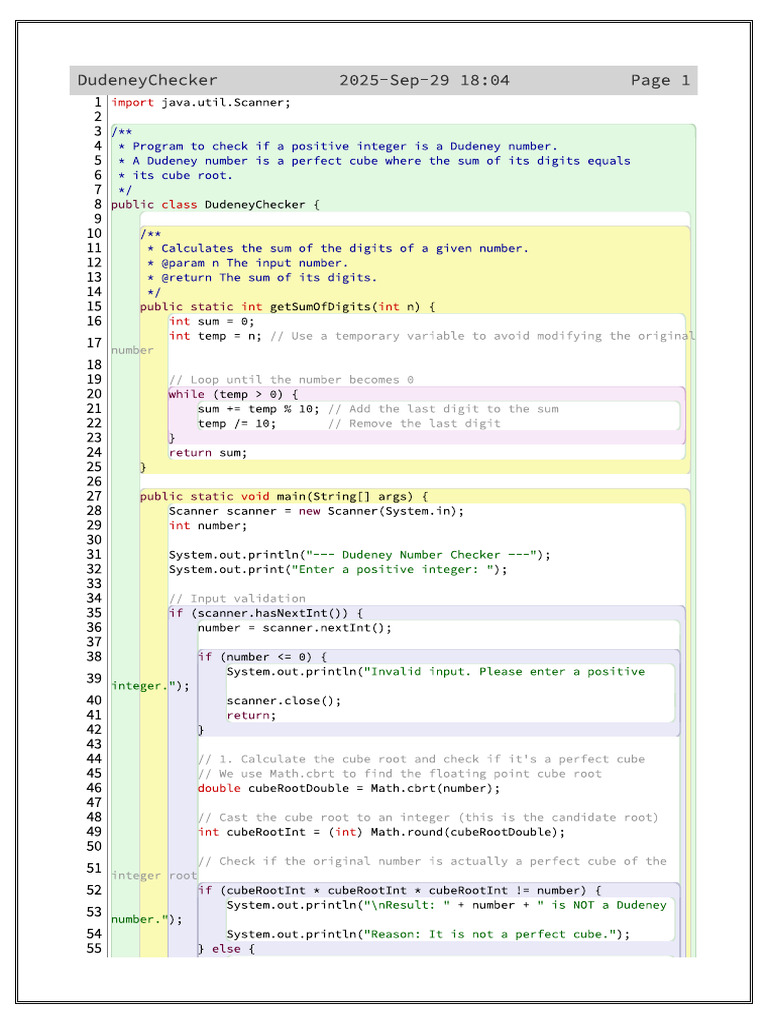Click the int cubeRootInt = Math.round line
Image resolution: width=768 pixels, height=1024 pixels.
point(381,832)
